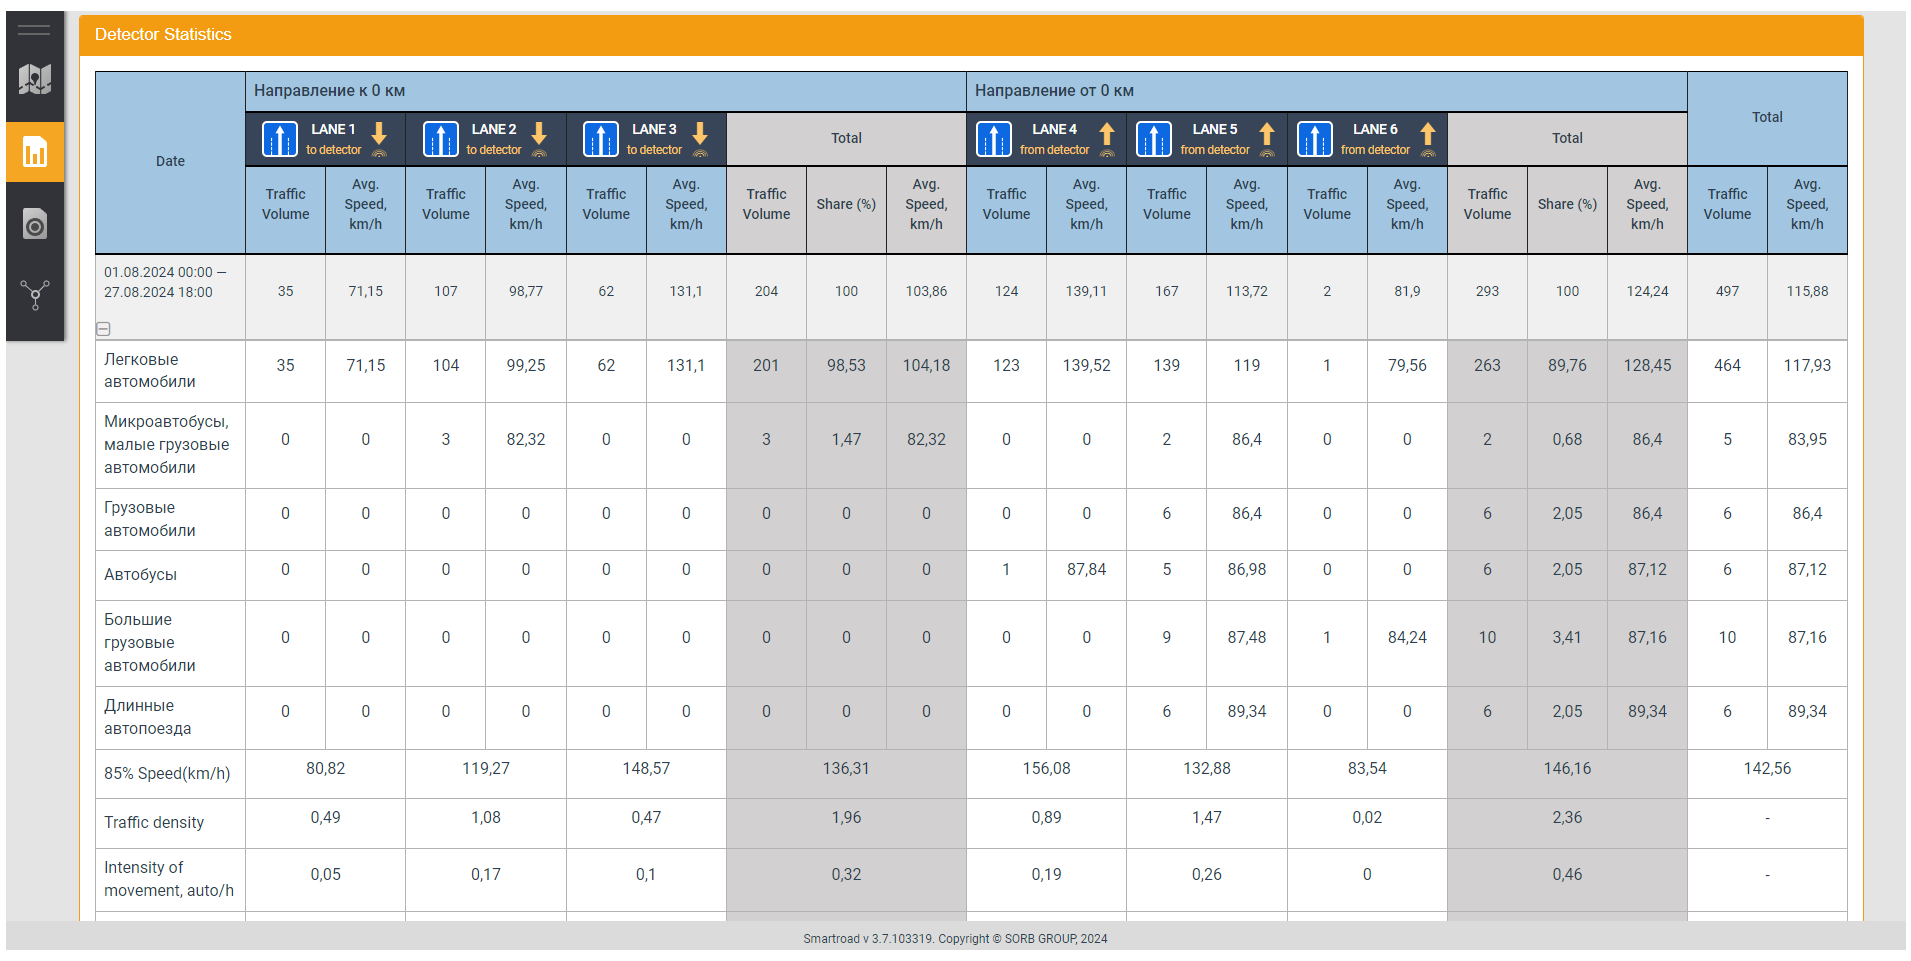Click the 0,46 intensity total value
1911x961 pixels.
pos(1567,875)
